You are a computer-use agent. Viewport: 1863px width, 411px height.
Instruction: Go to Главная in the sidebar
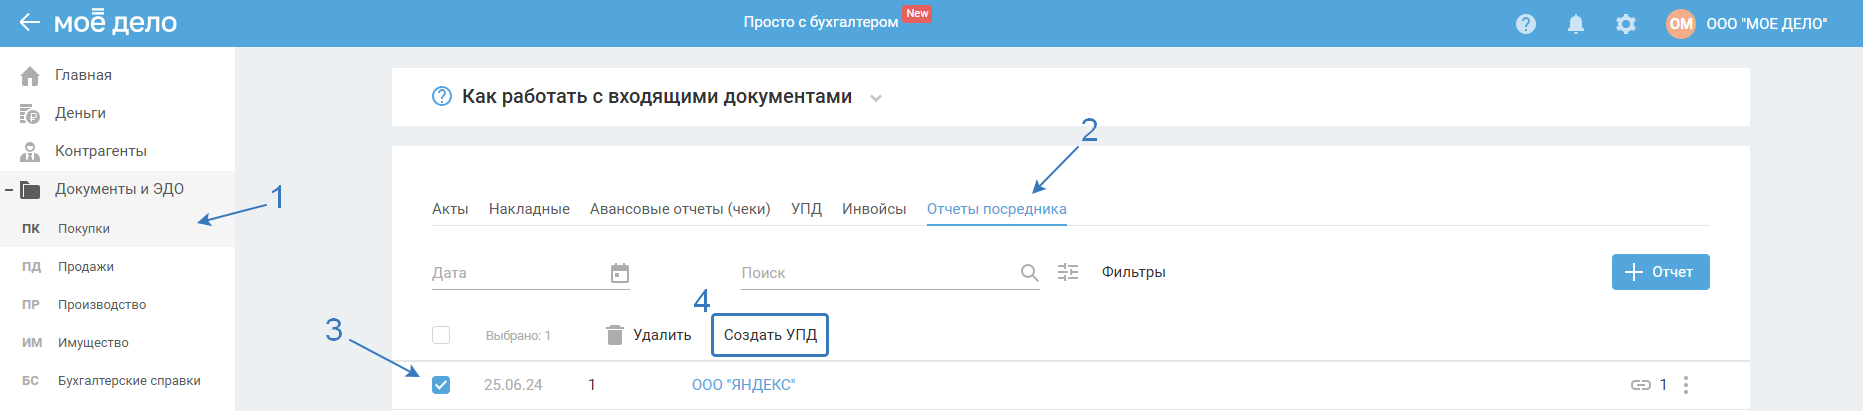pyautogui.click(x=83, y=75)
